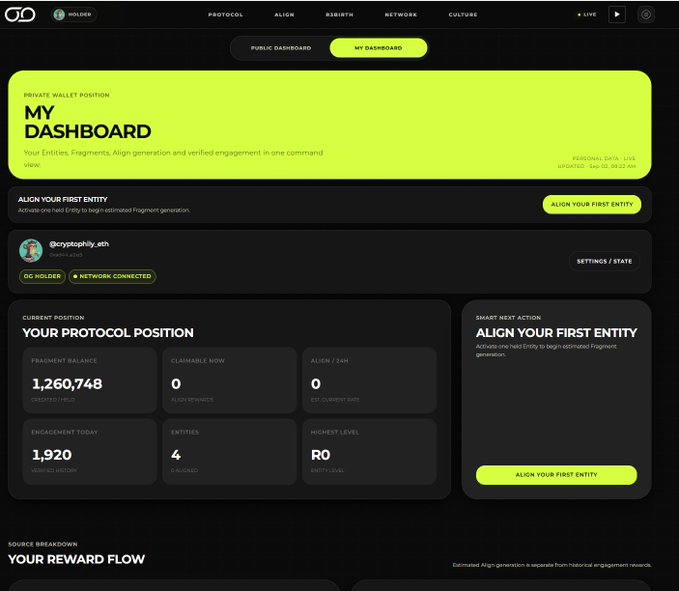
Task: Click the YOUR PROTOCOL POSITION heading
Action: tap(108, 333)
